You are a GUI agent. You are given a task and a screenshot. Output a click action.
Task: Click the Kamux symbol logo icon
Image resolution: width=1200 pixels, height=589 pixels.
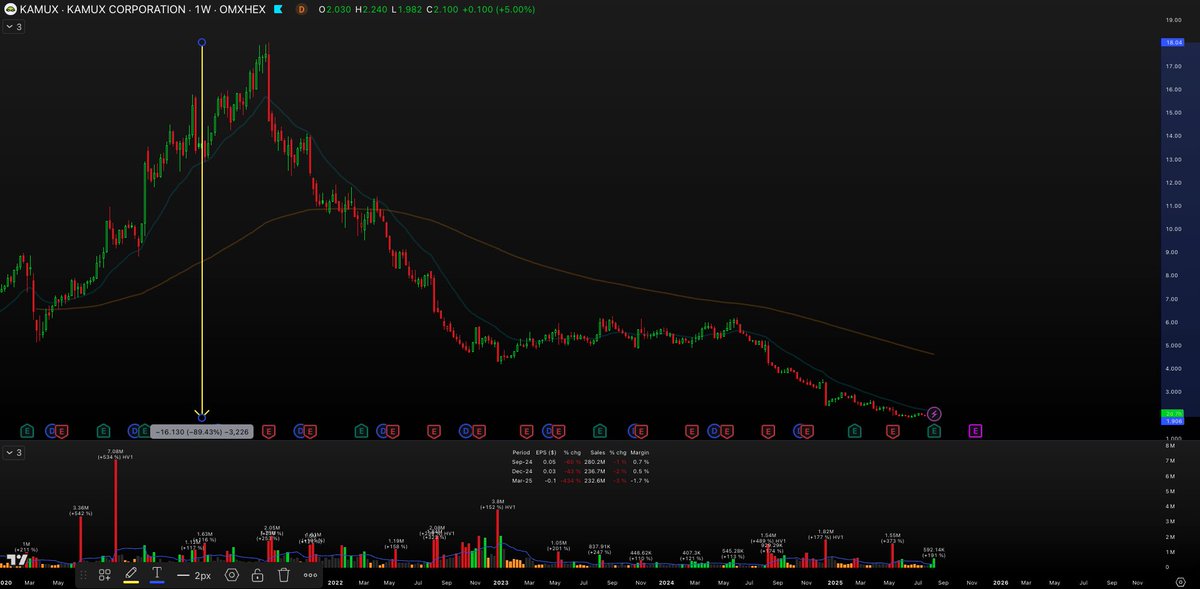pos(11,9)
